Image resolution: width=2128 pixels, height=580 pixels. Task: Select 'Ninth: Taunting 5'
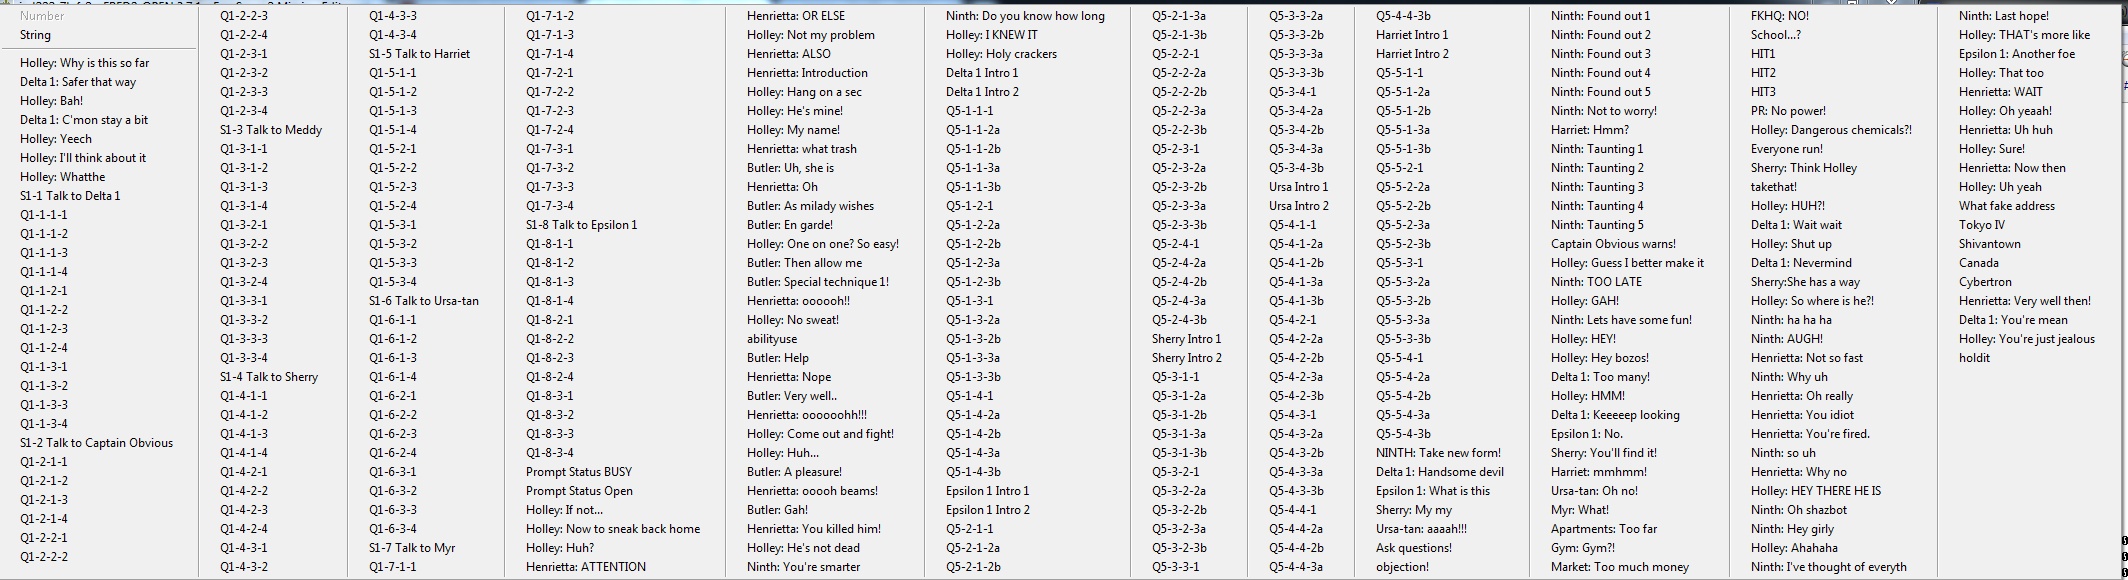point(1597,225)
